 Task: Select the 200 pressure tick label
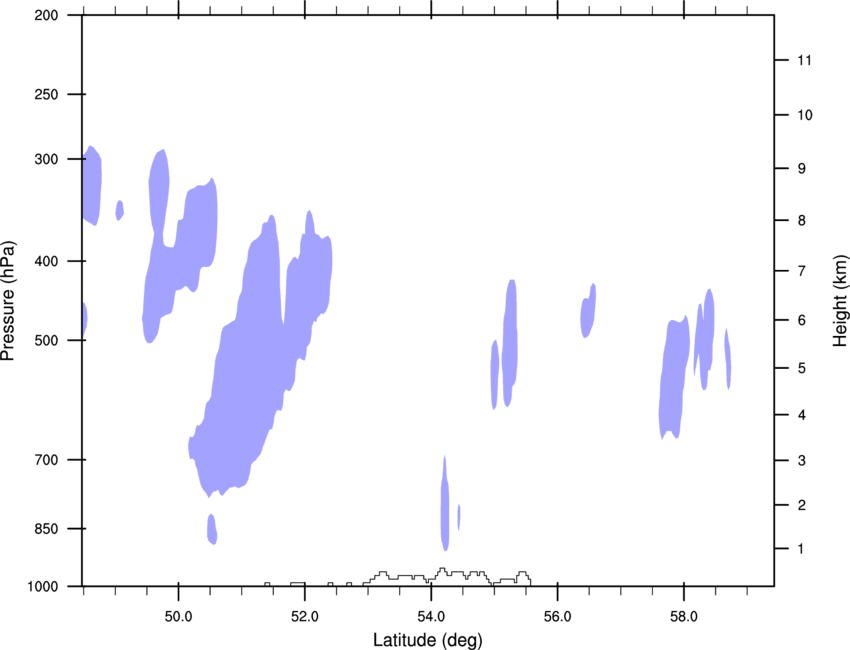click(x=46, y=15)
